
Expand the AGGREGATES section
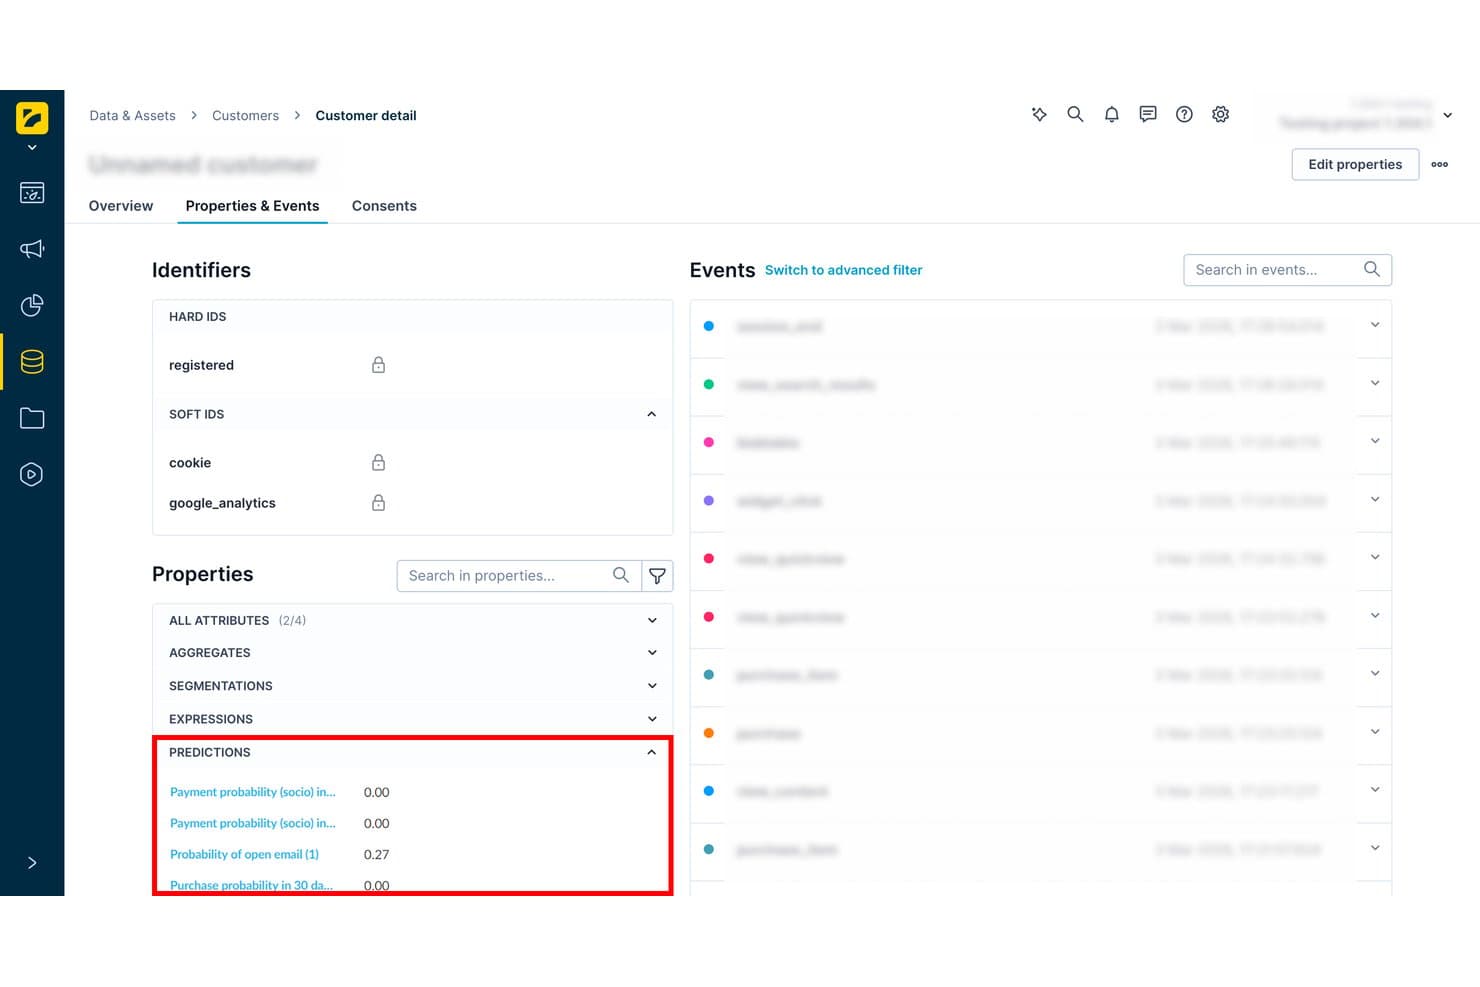pos(652,653)
